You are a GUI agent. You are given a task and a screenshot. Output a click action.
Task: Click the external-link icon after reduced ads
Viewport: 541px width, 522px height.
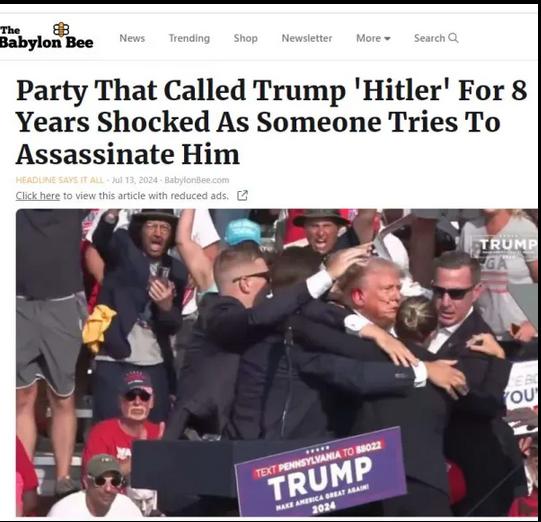coord(243,195)
